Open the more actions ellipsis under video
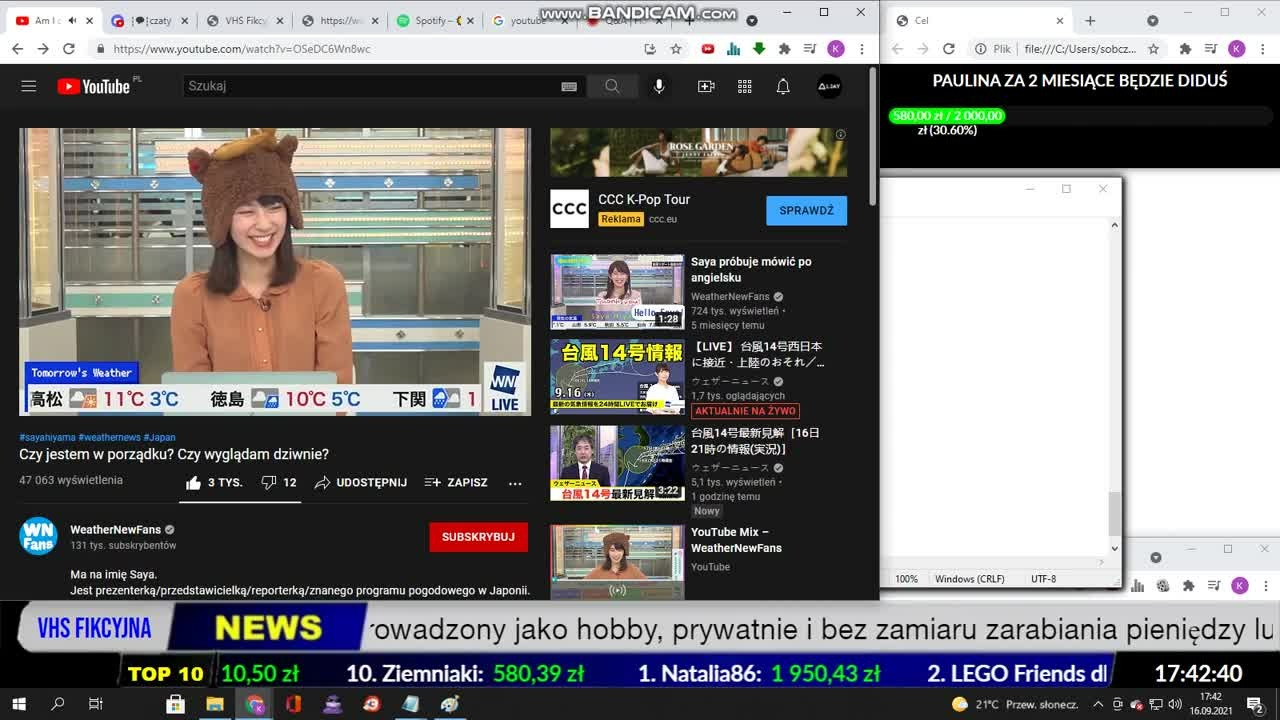This screenshot has height=720, width=1280. [515, 483]
